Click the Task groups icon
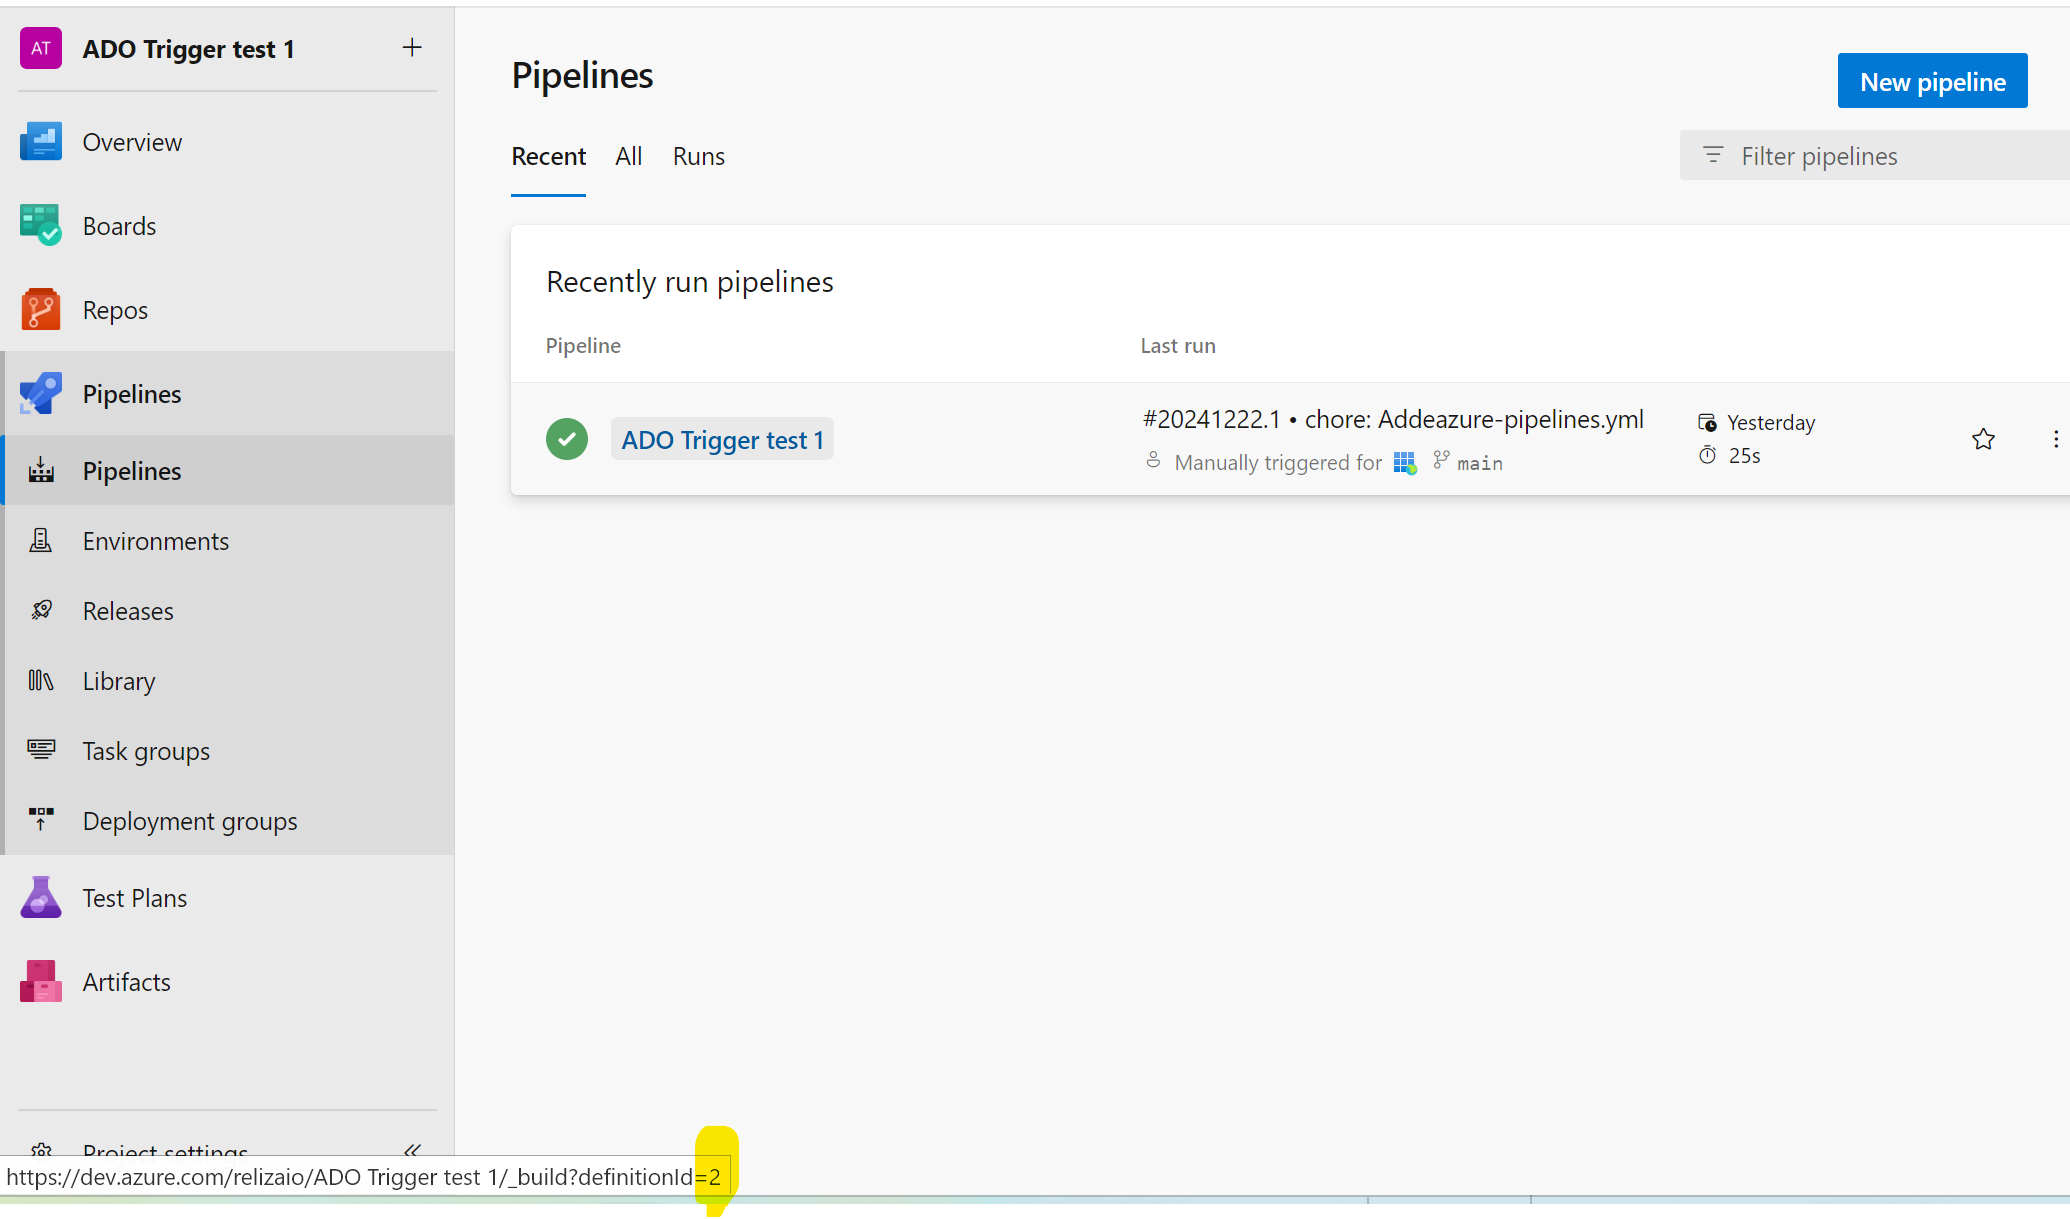The height and width of the screenshot is (1219, 2070). 41,750
